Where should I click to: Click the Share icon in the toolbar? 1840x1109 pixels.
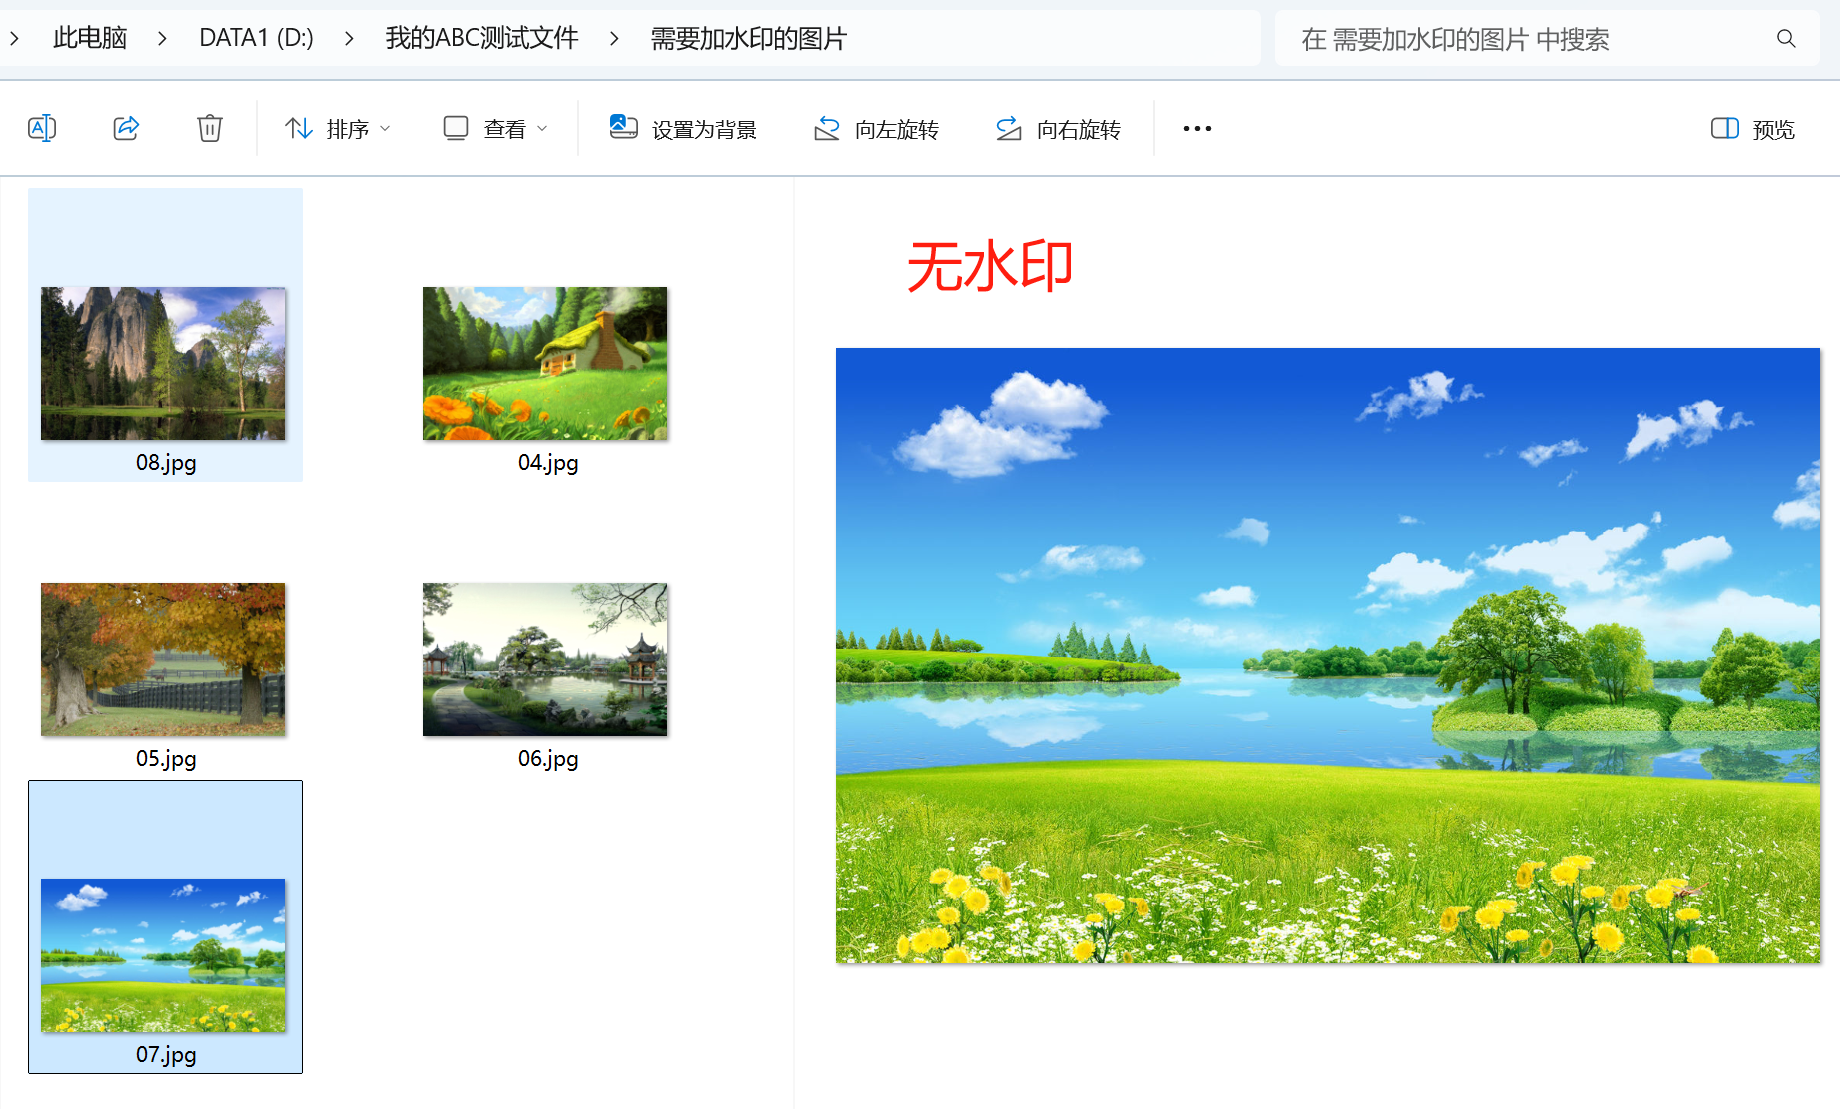pos(126,128)
